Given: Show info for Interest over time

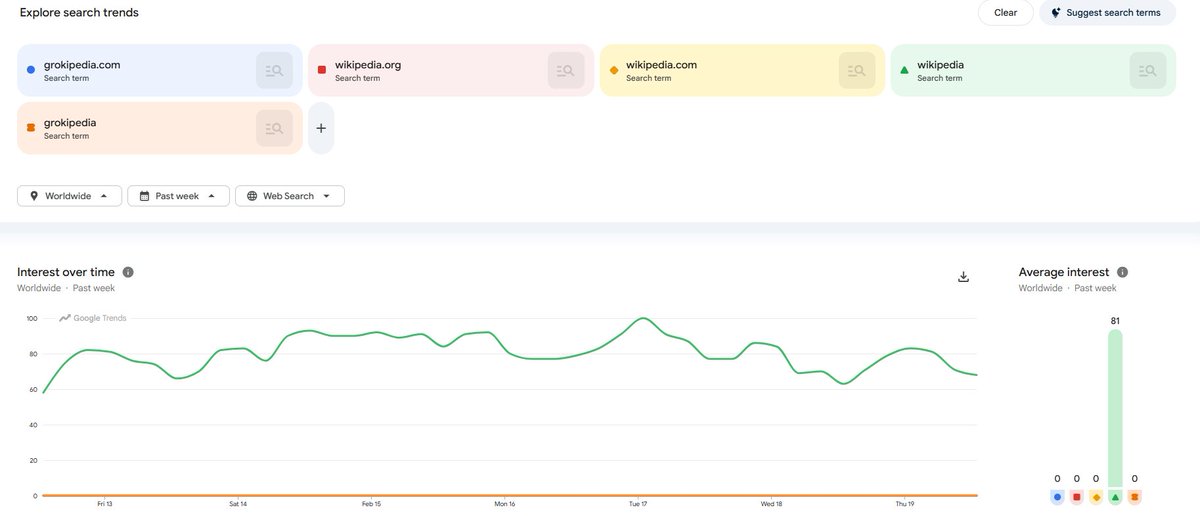Looking at the screenshot, I should 128,272.
